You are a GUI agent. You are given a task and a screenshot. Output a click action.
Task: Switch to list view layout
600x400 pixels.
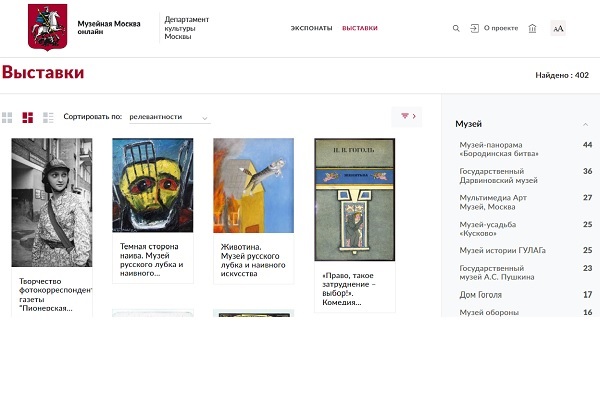(x=48, y=118)
